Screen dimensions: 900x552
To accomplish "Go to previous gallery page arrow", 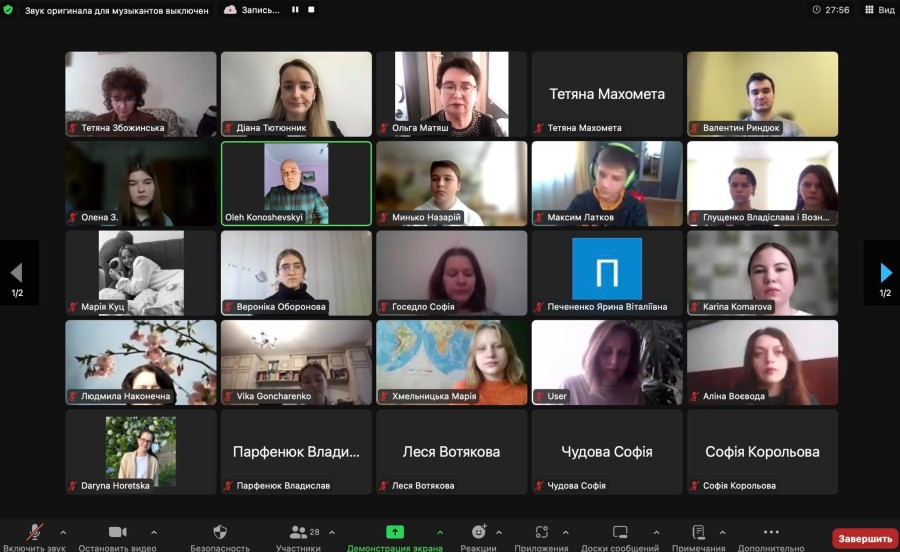I will click(x=17, y=273).
